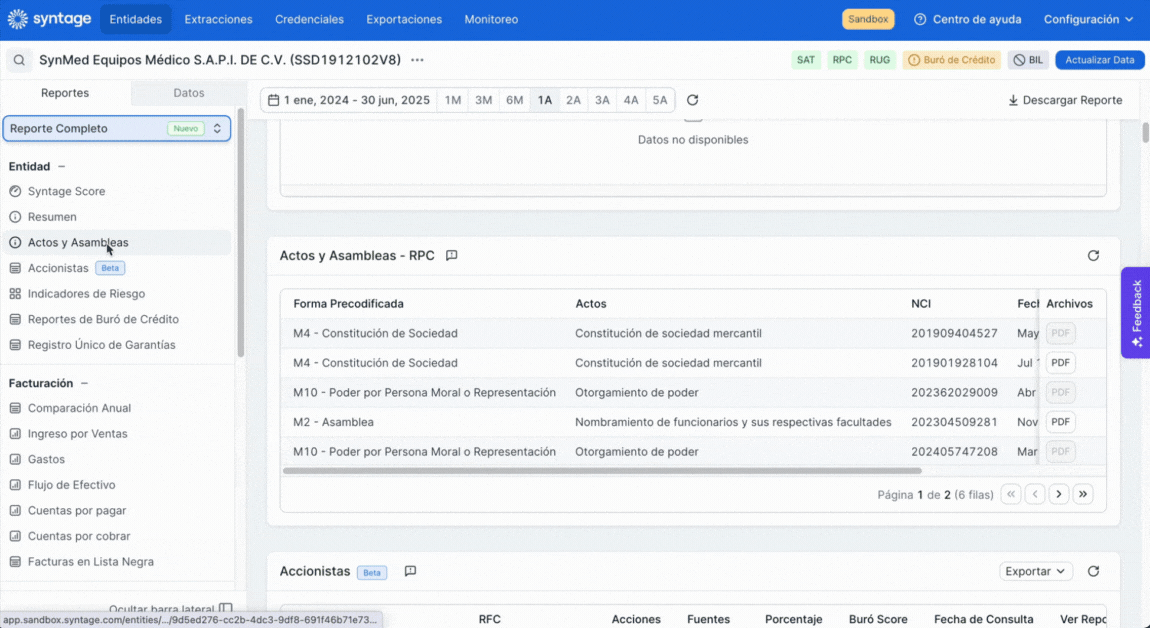This screenshot has height=628, width=1150.
Task: Switch to Datos tab
Action: click(x=188, y=93)
